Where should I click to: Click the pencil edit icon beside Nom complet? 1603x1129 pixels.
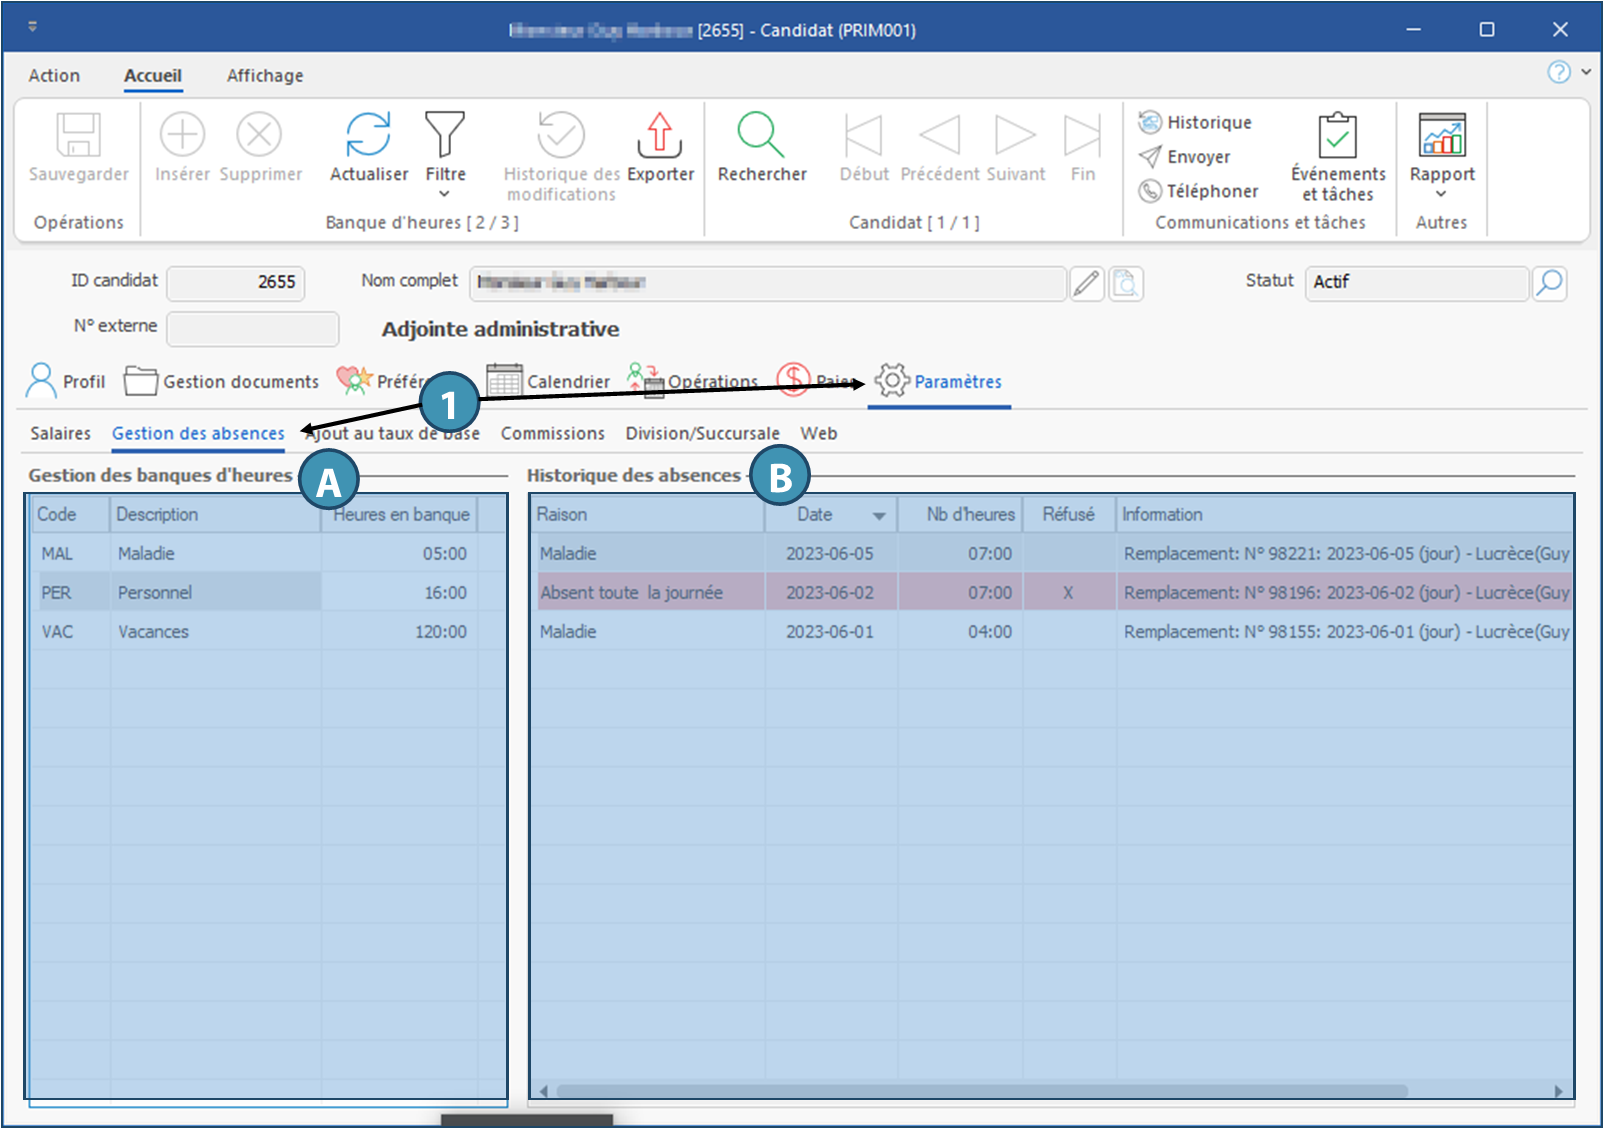click(x=1087, y=284)
